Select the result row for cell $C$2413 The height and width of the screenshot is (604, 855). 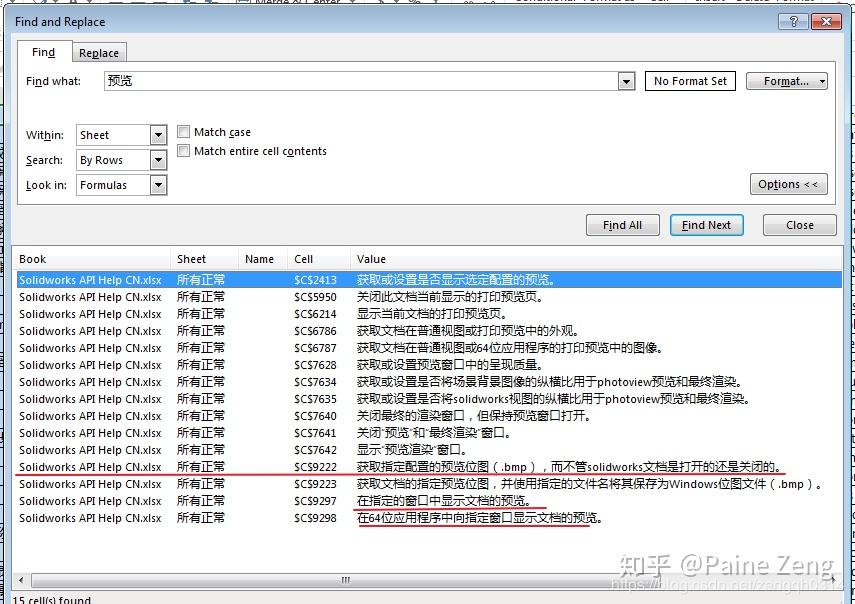(429, 280)
